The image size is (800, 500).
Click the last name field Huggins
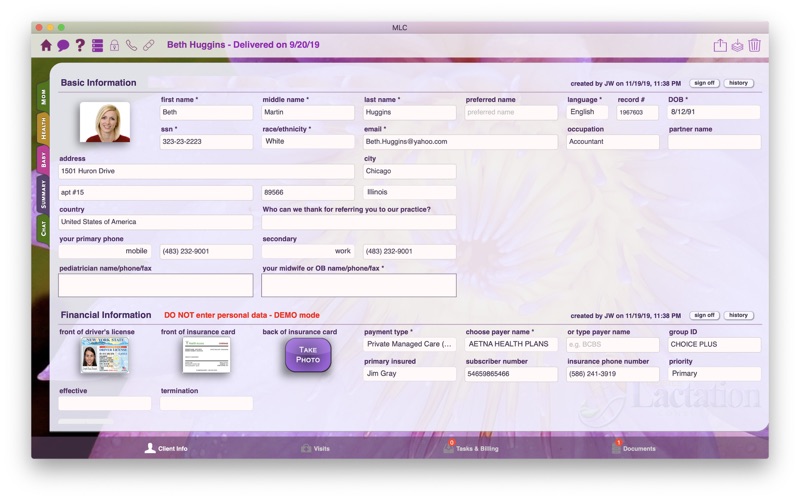point(410,112)
